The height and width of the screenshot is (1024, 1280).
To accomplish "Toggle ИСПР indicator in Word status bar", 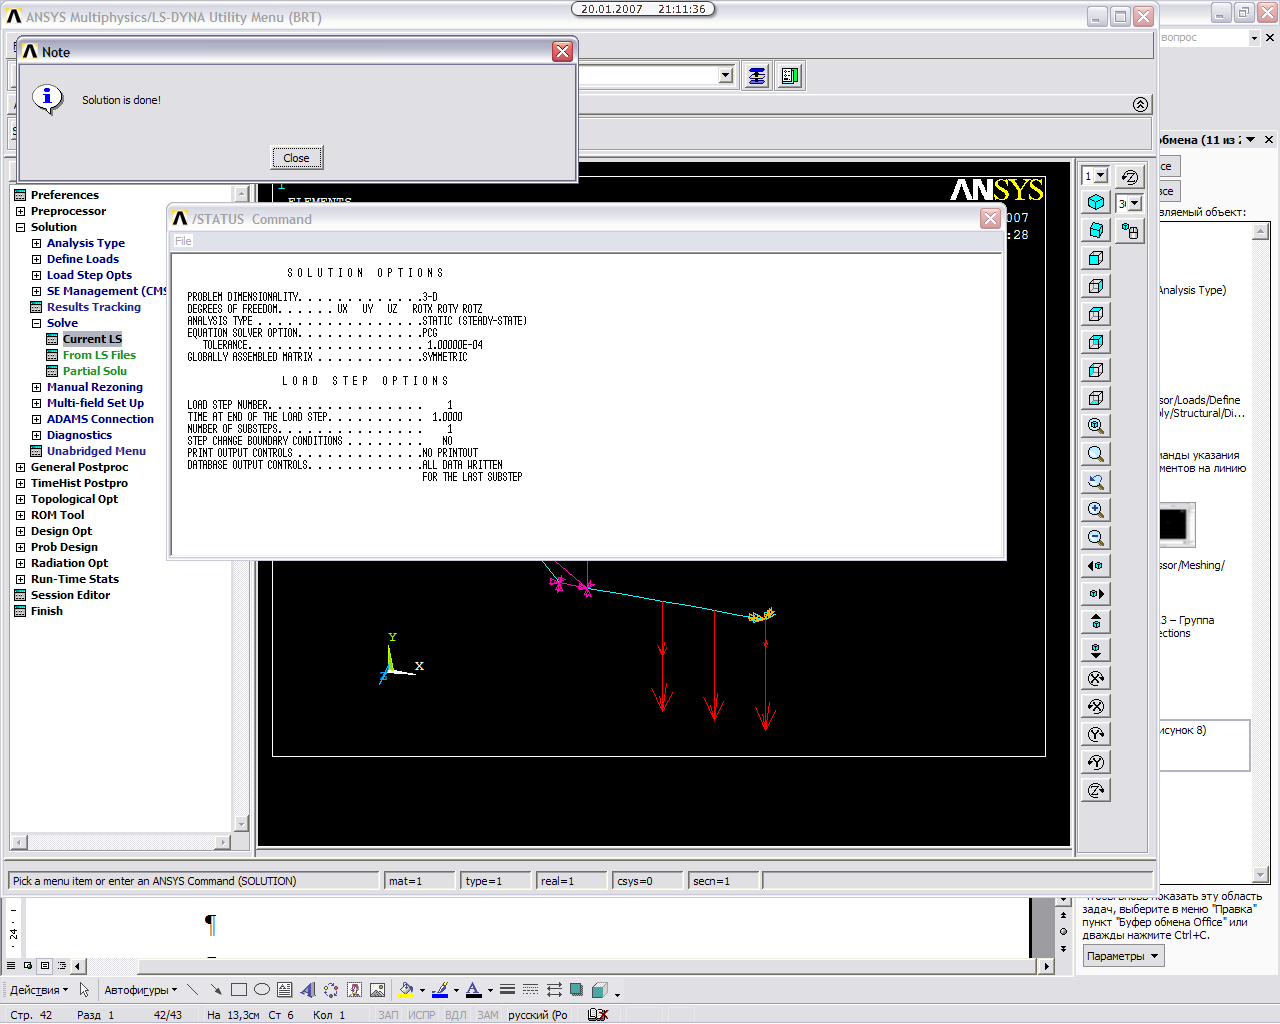I will coord(422,1015).
